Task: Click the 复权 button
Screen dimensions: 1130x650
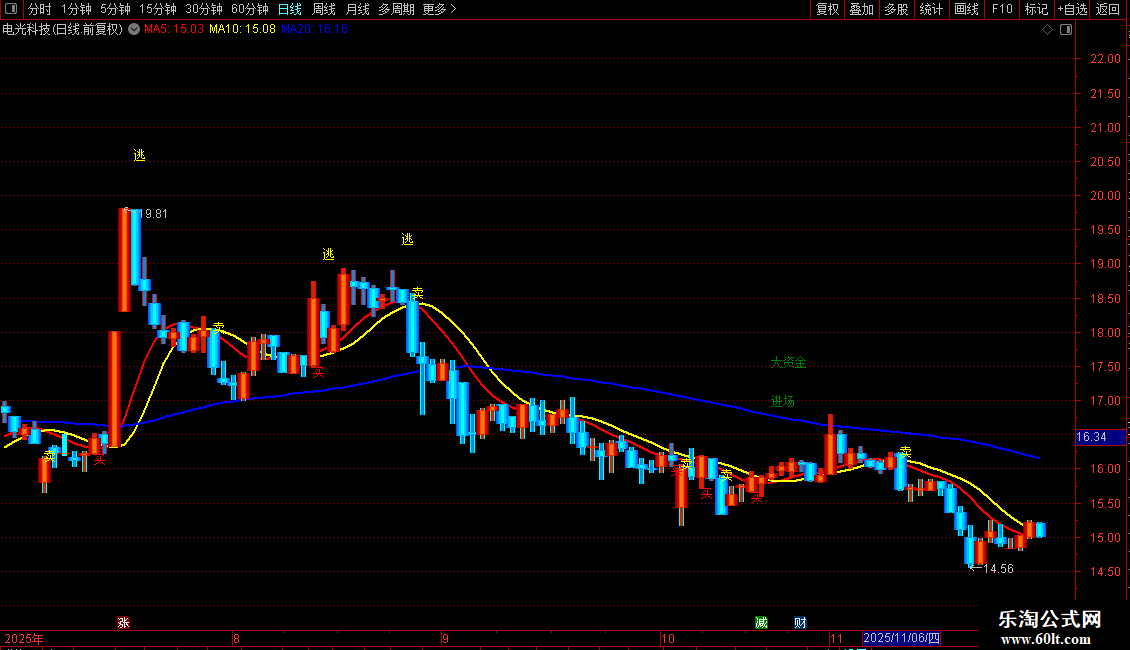Action: (827, 9)
